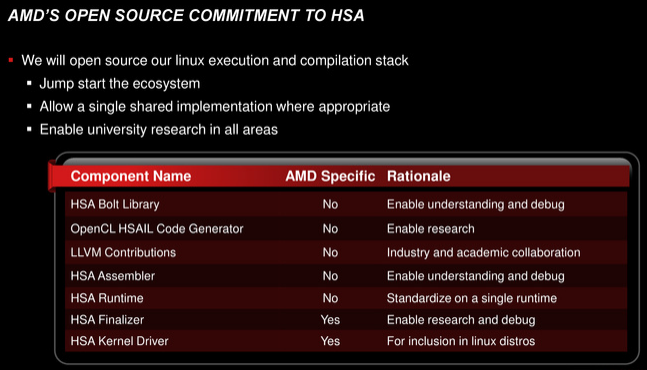
Task: Click 'No' in the HSA Runtime row
Action: [330, 298]
